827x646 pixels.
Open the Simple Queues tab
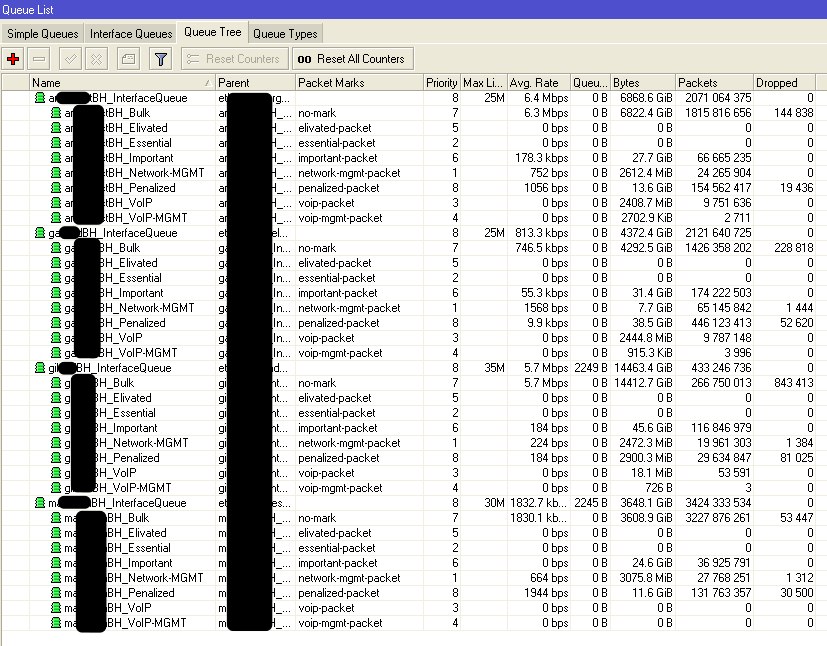[x=43, y=32]
